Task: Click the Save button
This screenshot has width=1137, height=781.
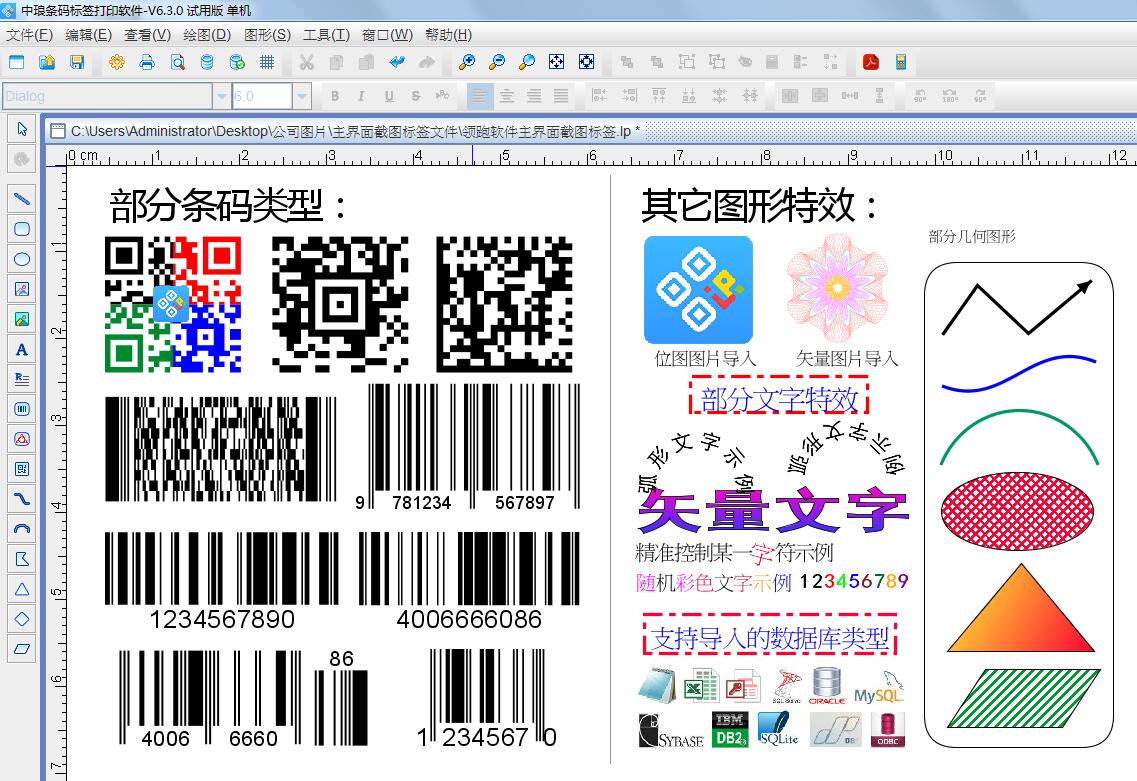Action: (x=75, y=62)
